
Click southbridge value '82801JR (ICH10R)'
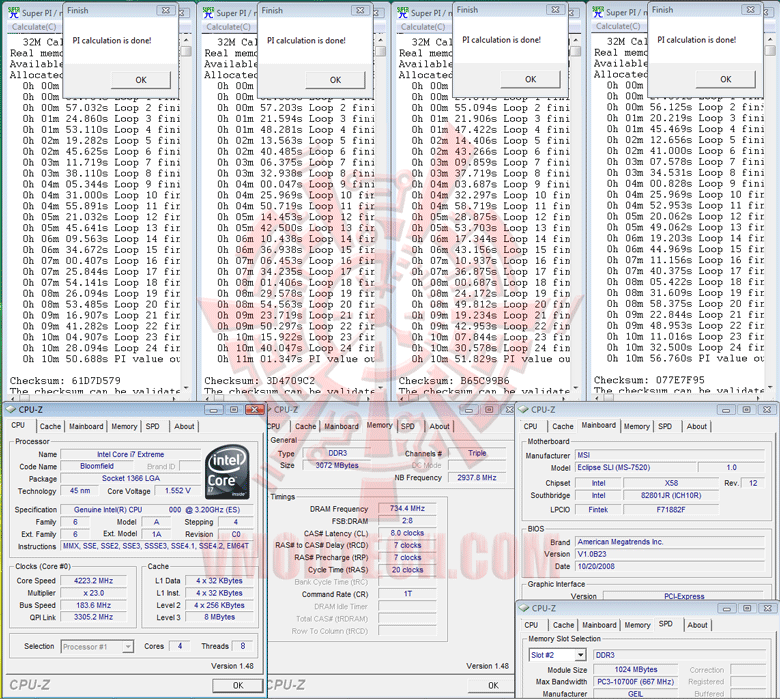pos(671,495)
